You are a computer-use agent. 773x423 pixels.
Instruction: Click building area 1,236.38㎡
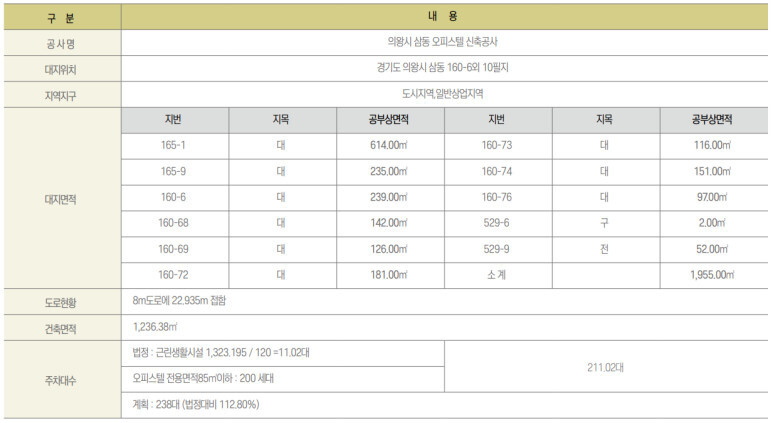point(155,327)
